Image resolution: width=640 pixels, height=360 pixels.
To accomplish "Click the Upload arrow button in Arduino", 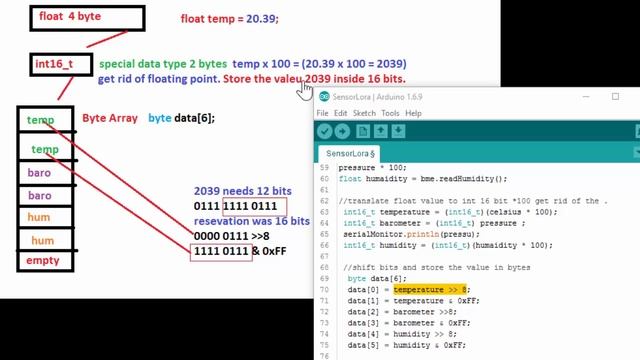I will 342,131.
